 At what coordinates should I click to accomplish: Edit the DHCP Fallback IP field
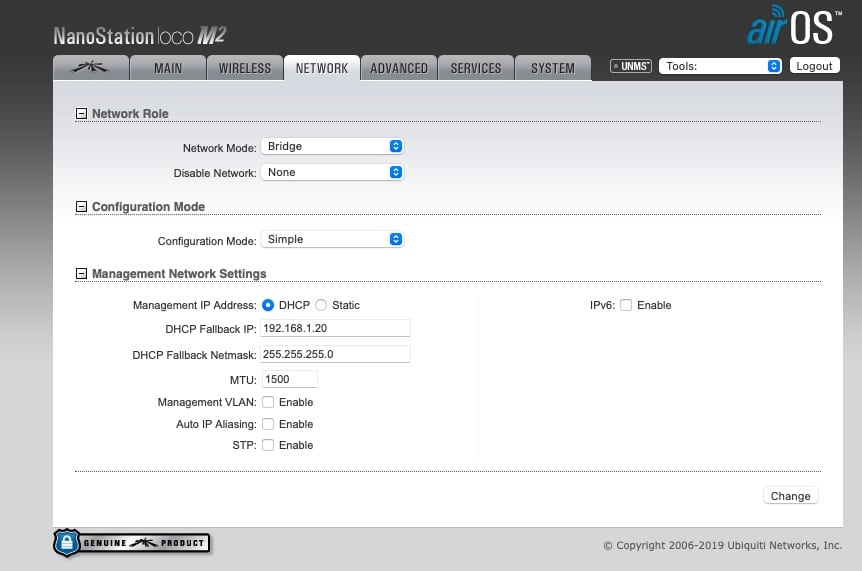point(335,328)
